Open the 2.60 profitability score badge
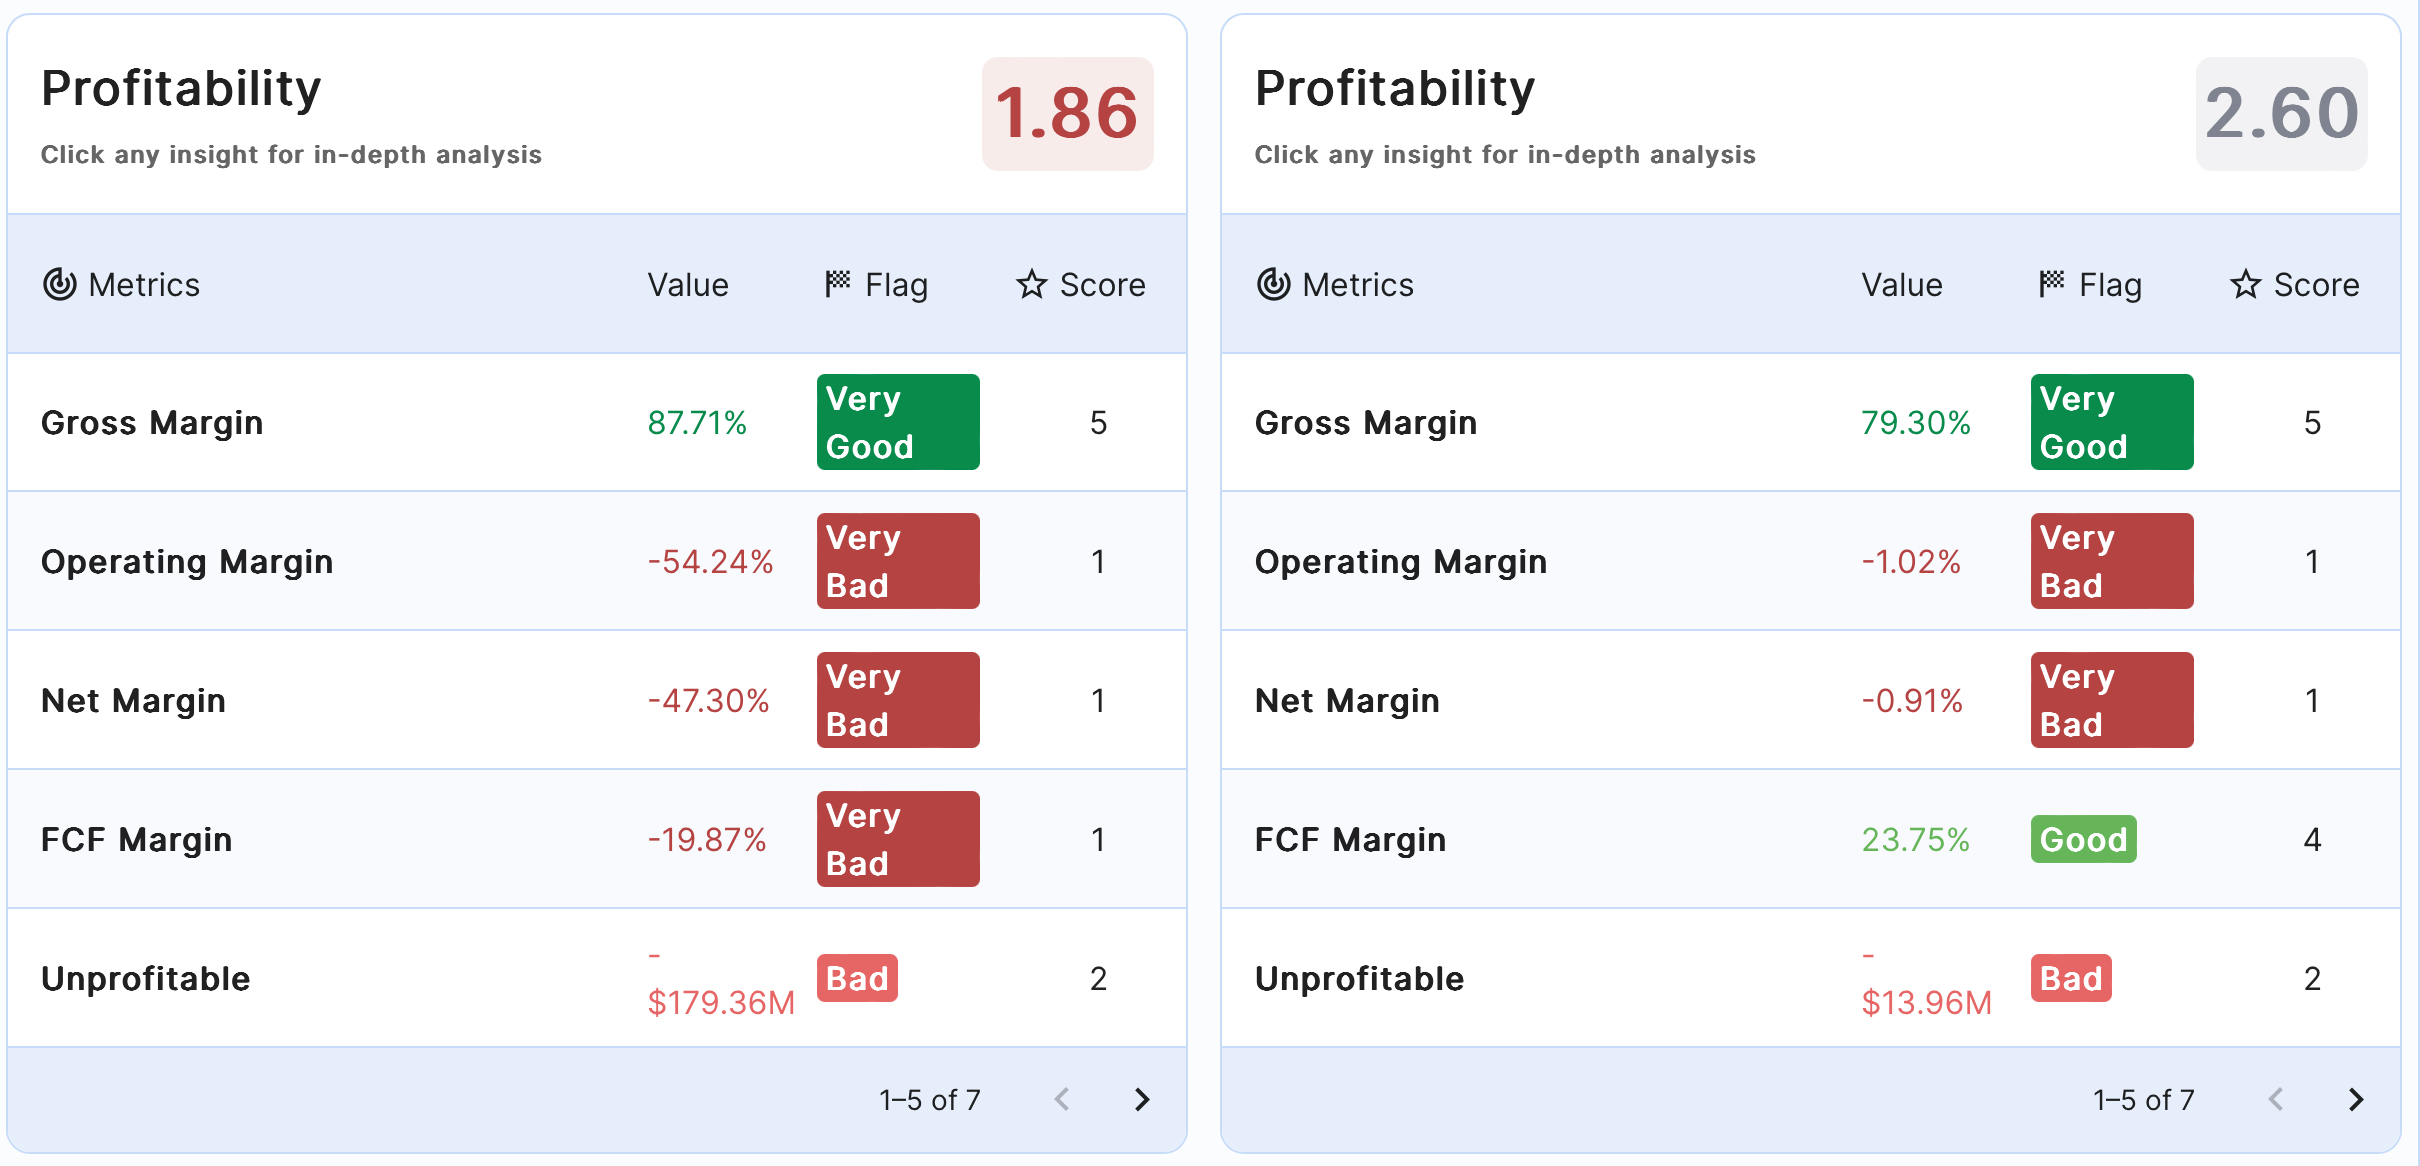 point(2281,113)
